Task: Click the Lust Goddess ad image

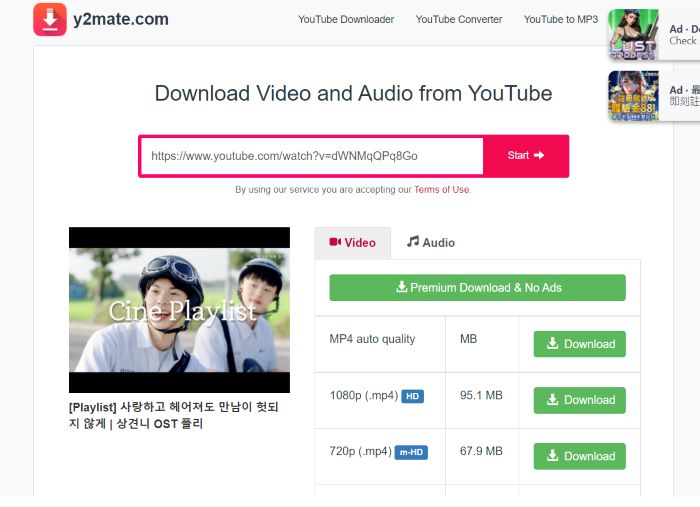Action: pos(633,34)
